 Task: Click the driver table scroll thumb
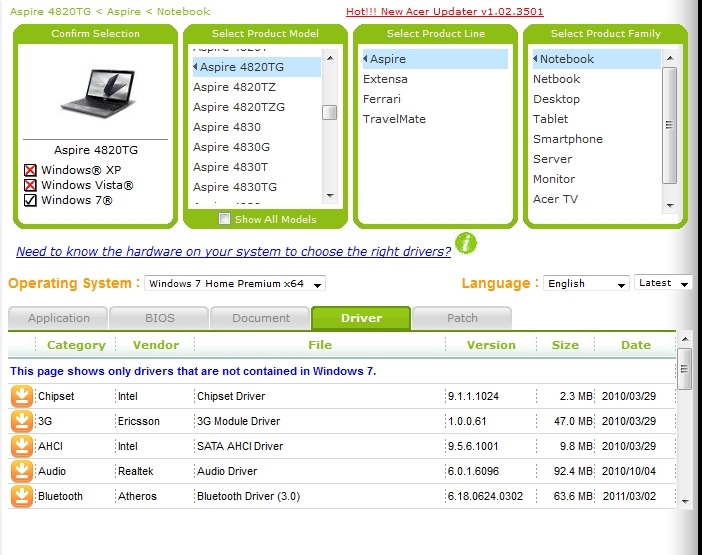tap(684, 369)
